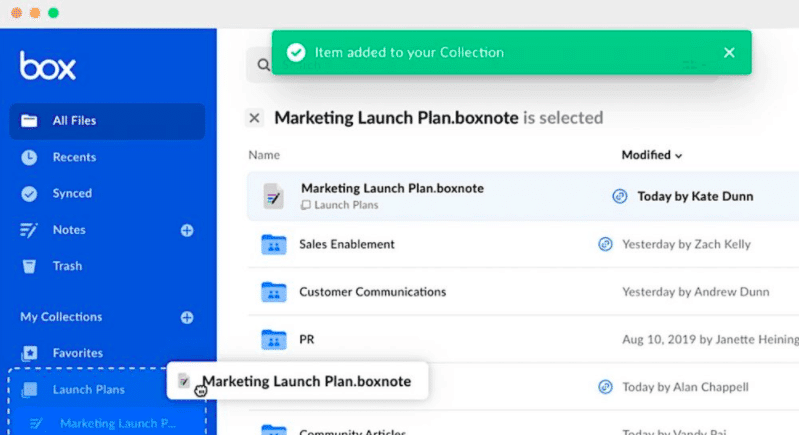Open Customer Communications folder
This screenshot has height=435, width=799.
pyautogui.click(x=372, y=292)
